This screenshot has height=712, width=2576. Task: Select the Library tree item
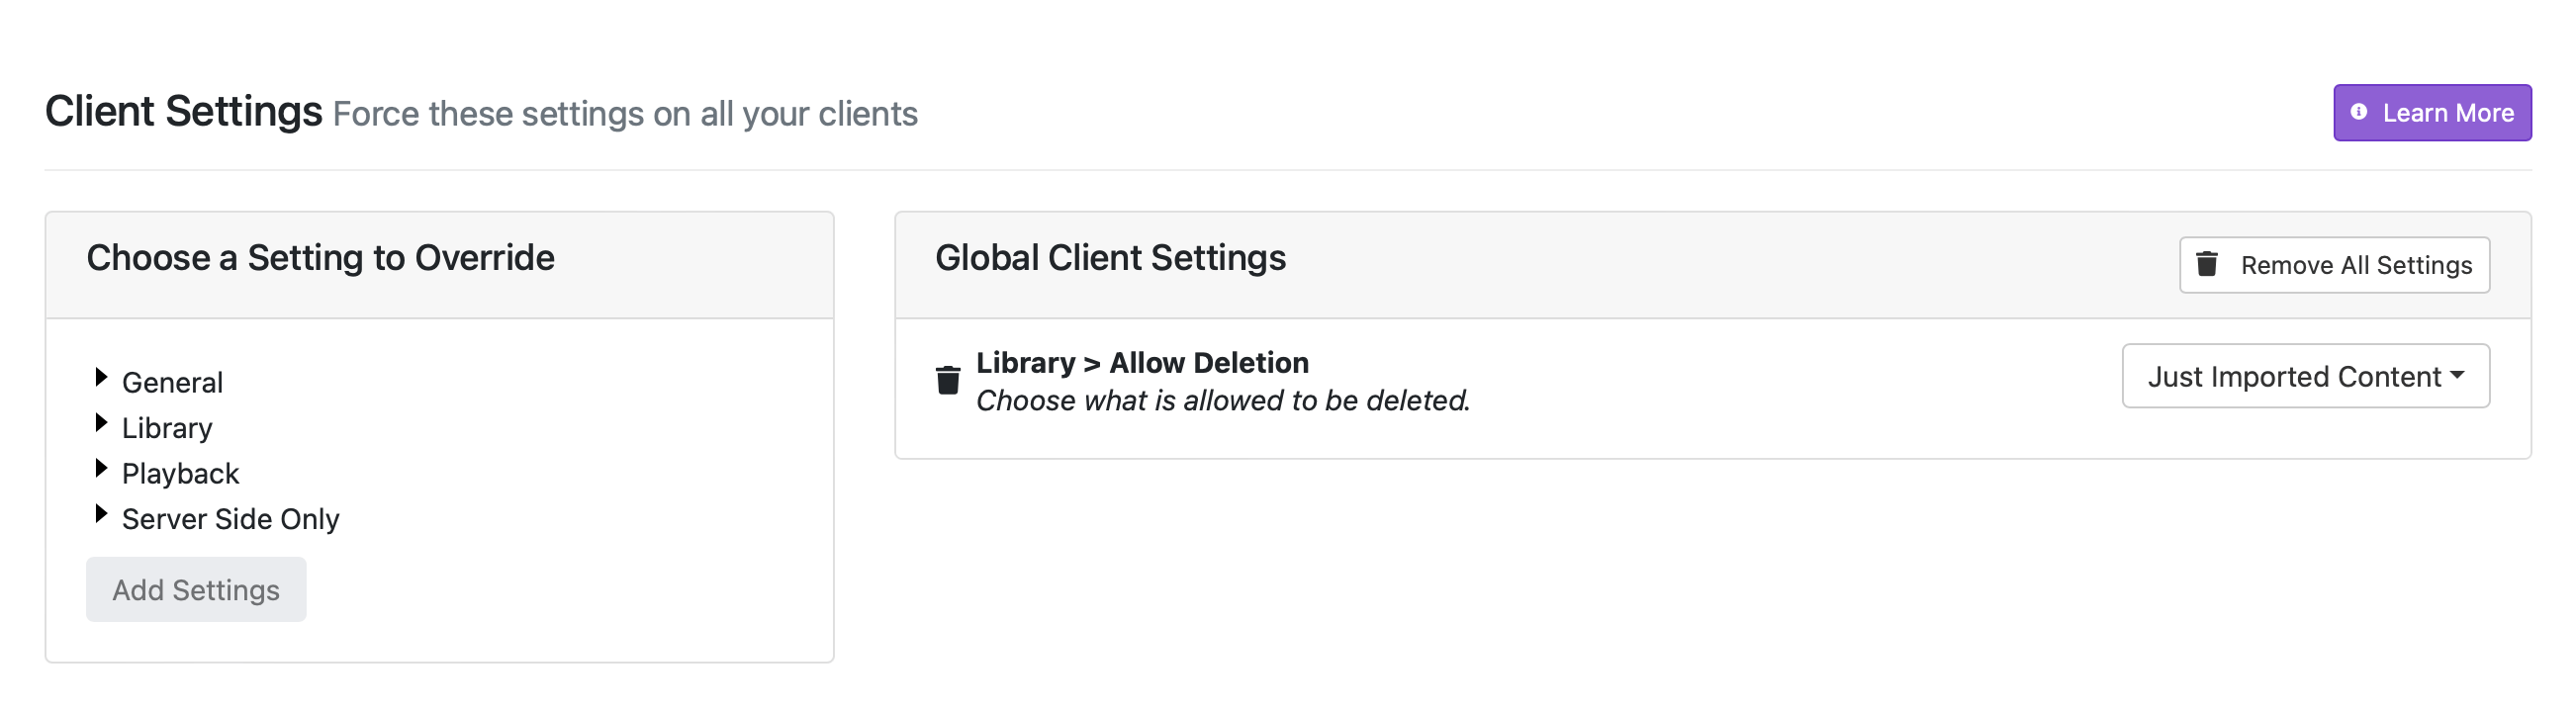pyautogui.click(x=166, y=427)
